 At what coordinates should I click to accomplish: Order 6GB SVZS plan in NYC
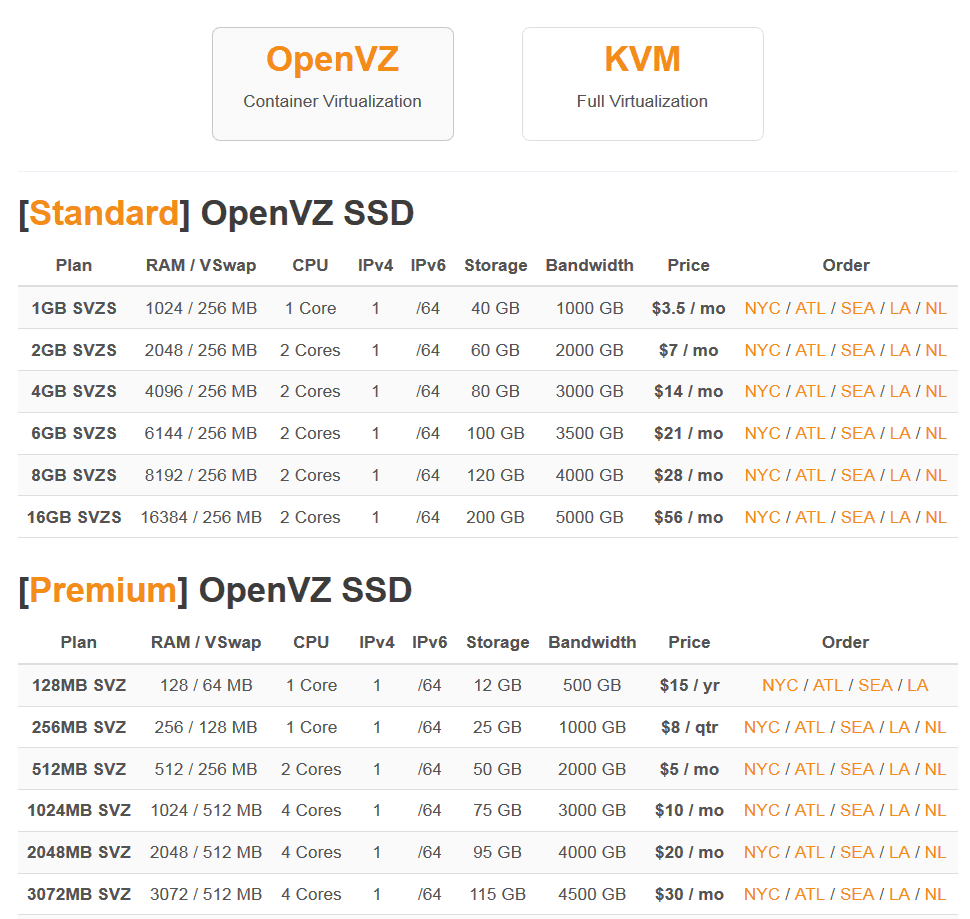tap(762, 434)
